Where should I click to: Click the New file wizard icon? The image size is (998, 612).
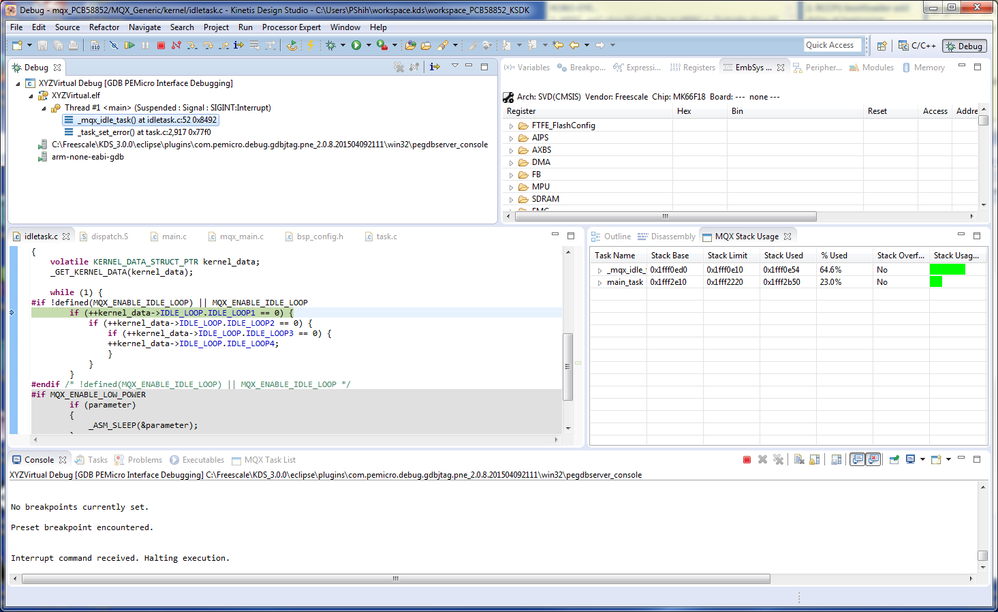[17, 45]
